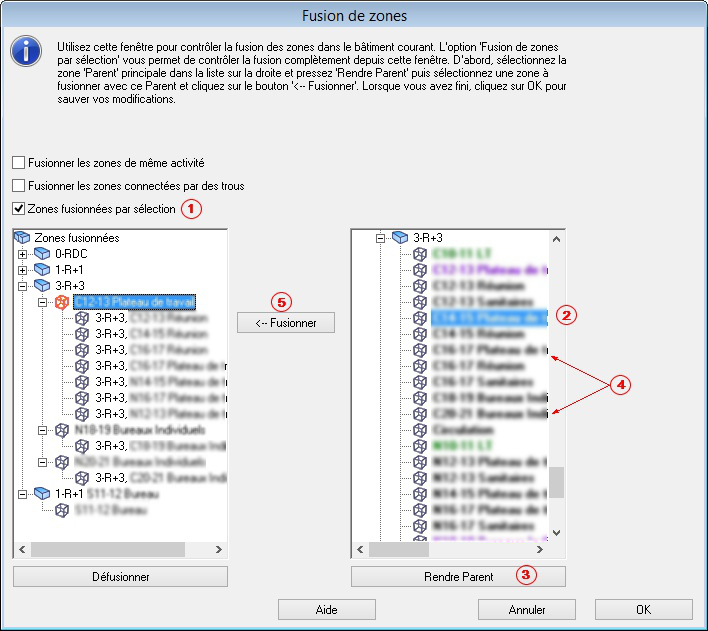Image resolution: width=708 pixels, height=631 pixels.
Task: Click the orange merged zone icon for C12-13
Action: pyautogui.click(x=61, y=302)
